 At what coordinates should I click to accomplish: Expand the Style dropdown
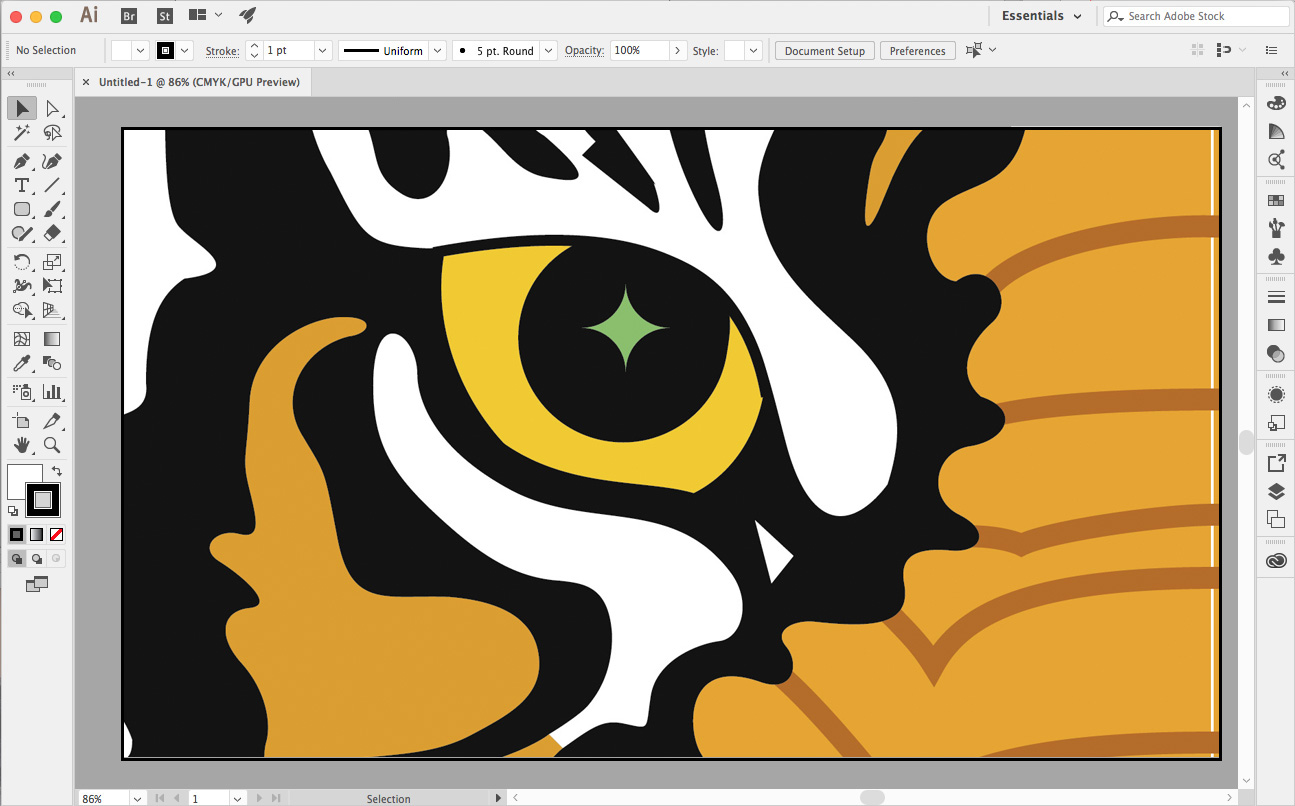click(753, 51)
